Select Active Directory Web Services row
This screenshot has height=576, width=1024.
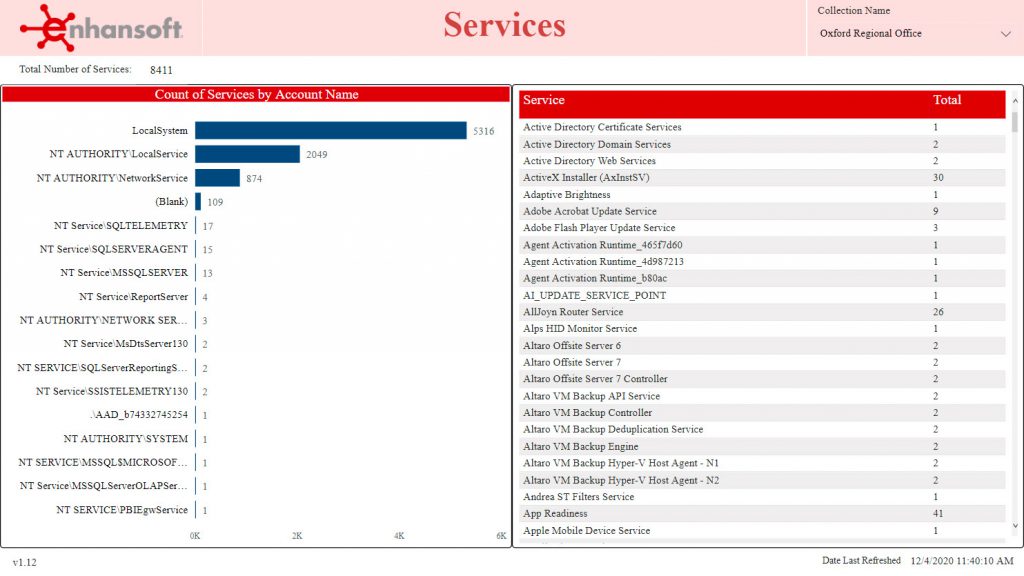click(x=762, y=161)
